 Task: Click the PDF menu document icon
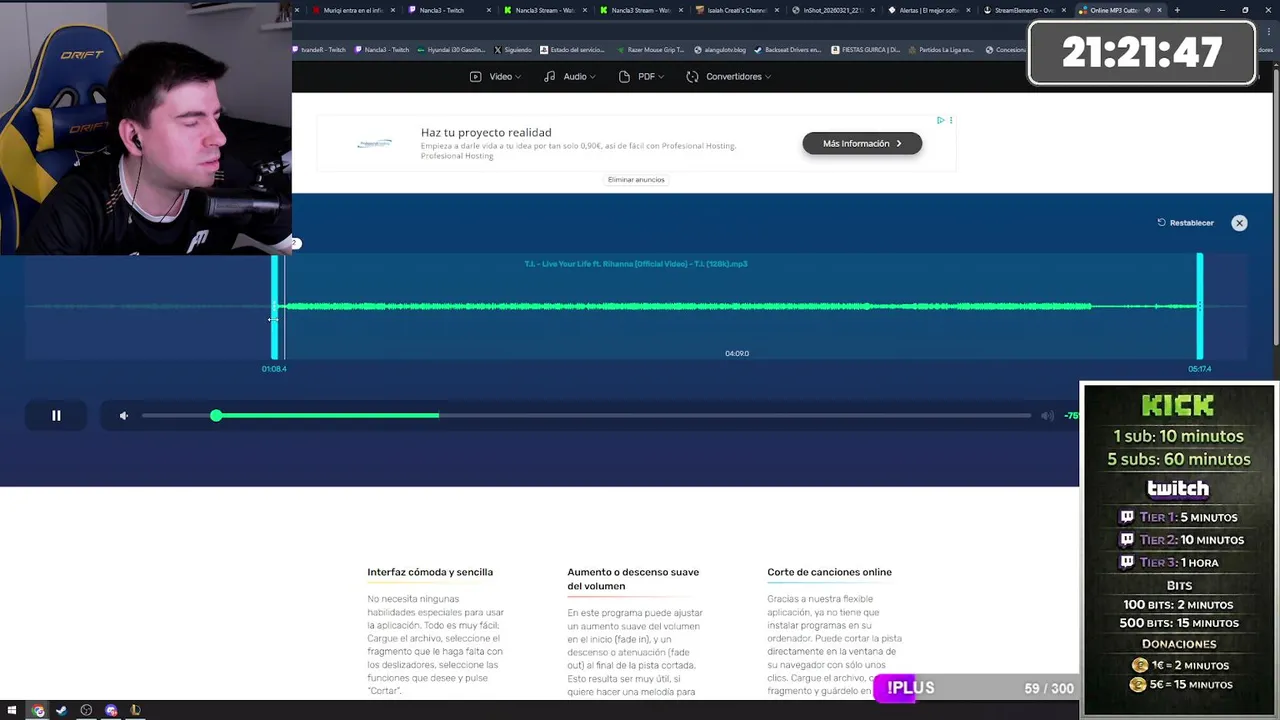coord(624,76)
